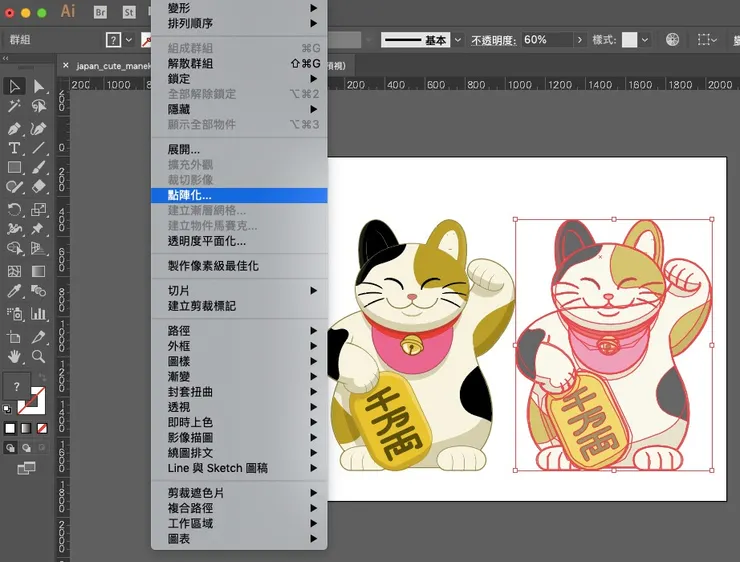Expand the 鎖定 submenu
The image size is (740, 562).
click(x=239, y=78)
